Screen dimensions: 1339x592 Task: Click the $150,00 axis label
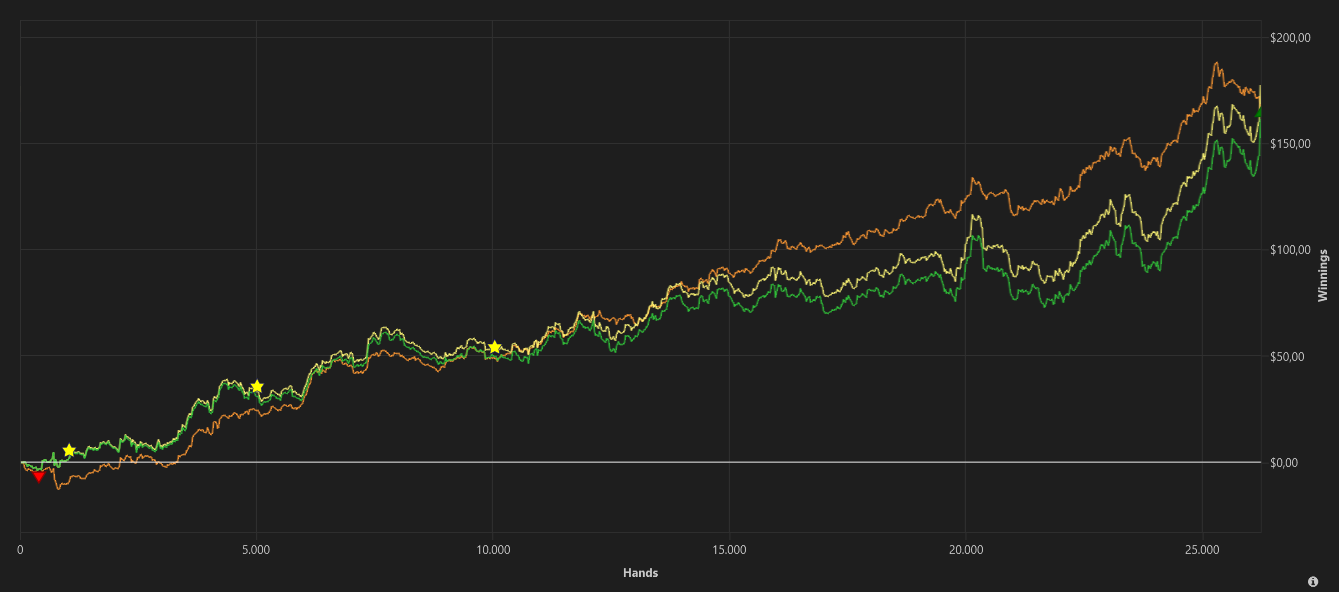click(x=1288, y=144)
